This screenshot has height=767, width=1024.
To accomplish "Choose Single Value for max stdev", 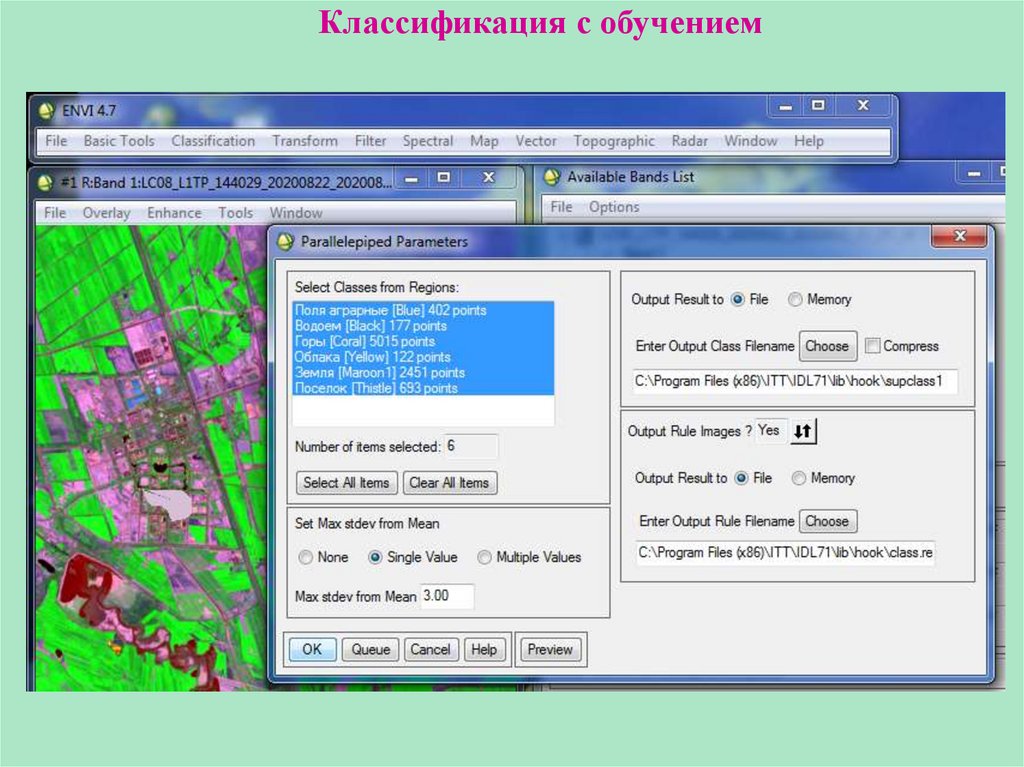I will pos(375,557).
